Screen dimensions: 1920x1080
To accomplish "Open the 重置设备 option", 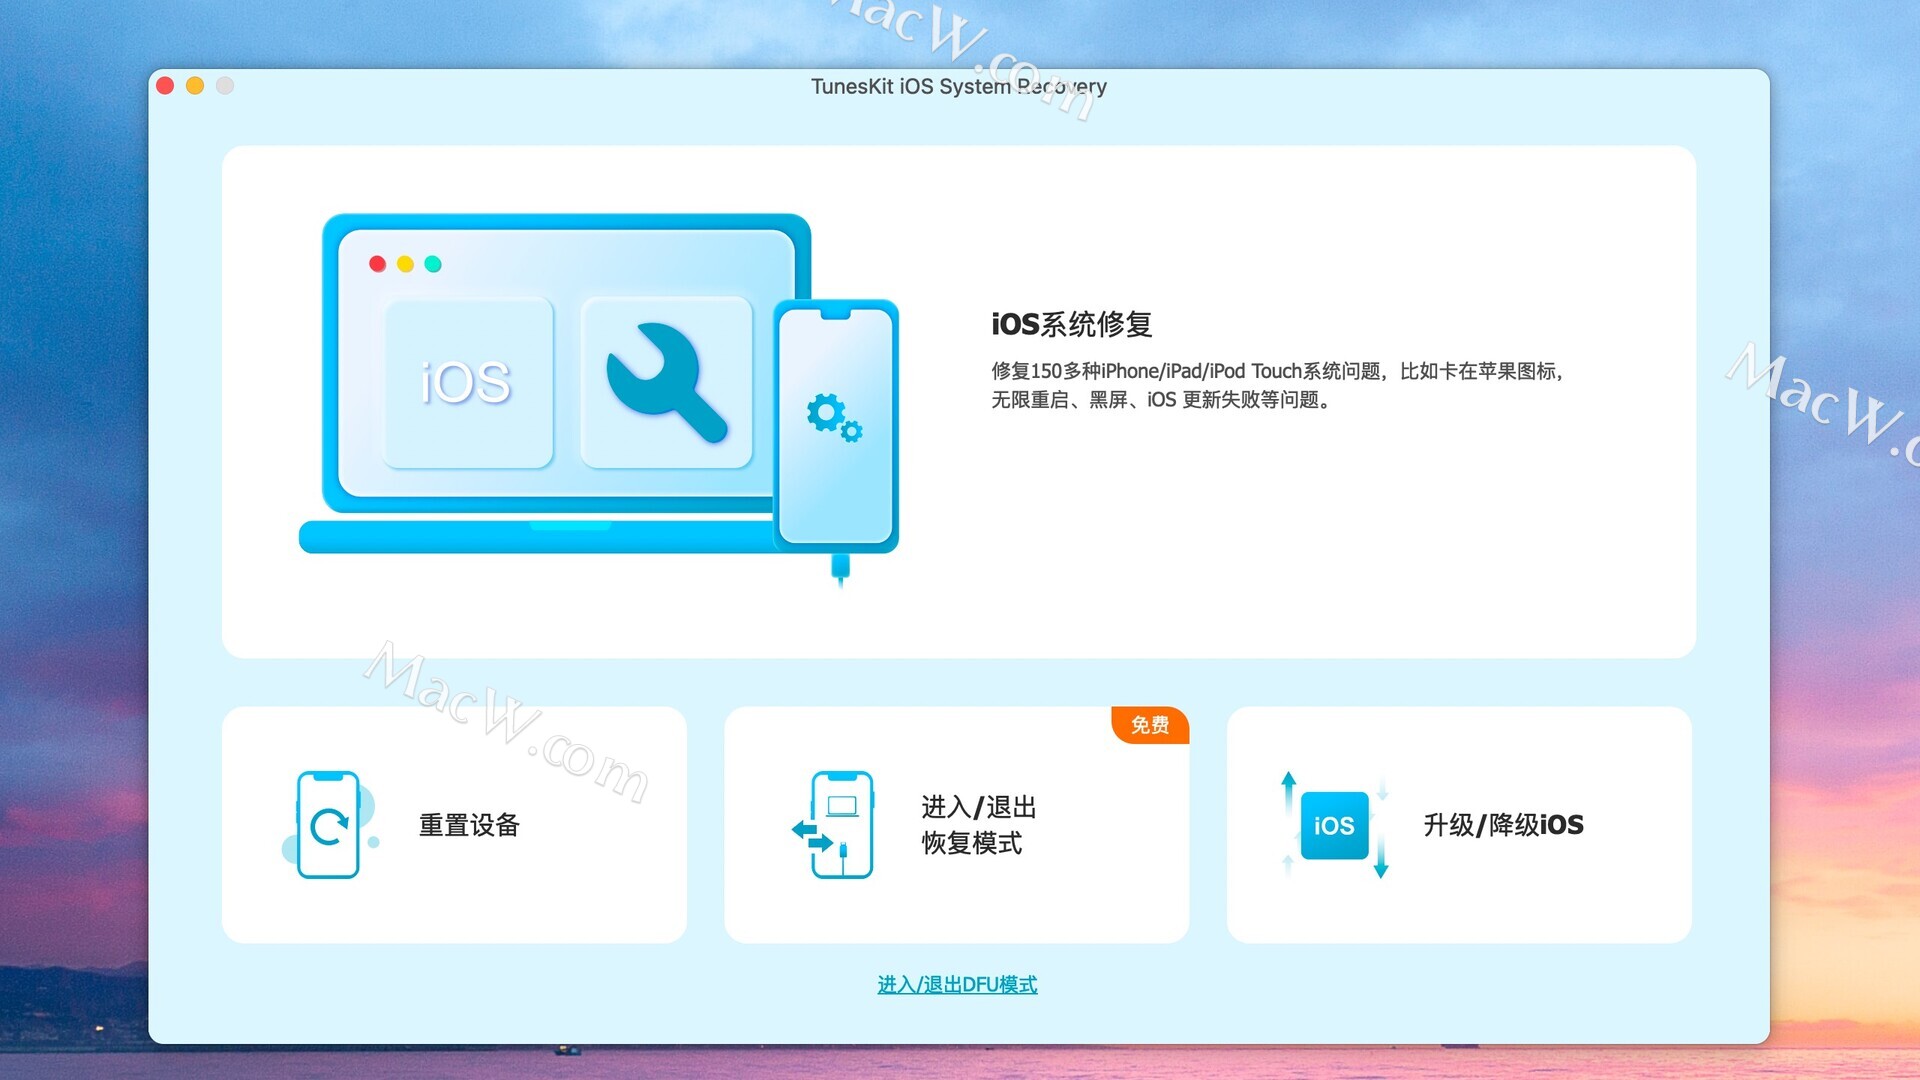I will click(x=454, y=825).
